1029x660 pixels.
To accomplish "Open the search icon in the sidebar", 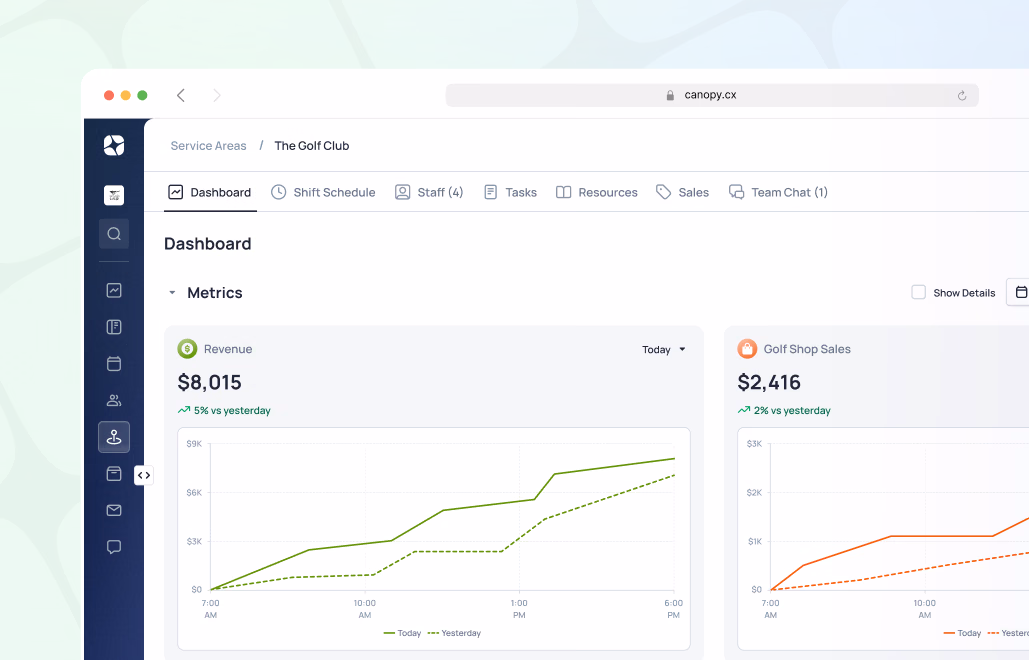I will [x=114, y=234].
